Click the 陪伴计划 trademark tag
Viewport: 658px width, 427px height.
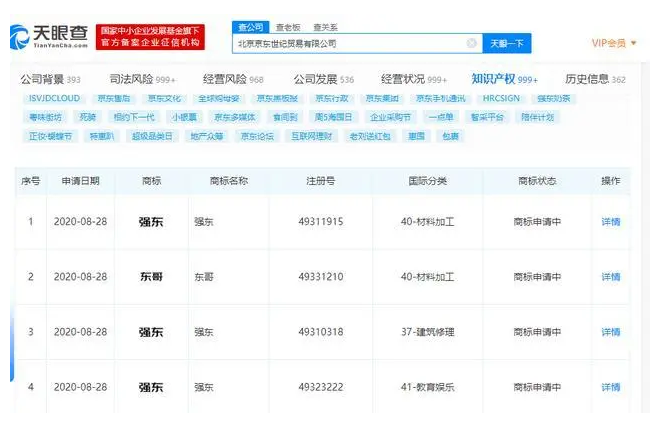tap(537, 117)
